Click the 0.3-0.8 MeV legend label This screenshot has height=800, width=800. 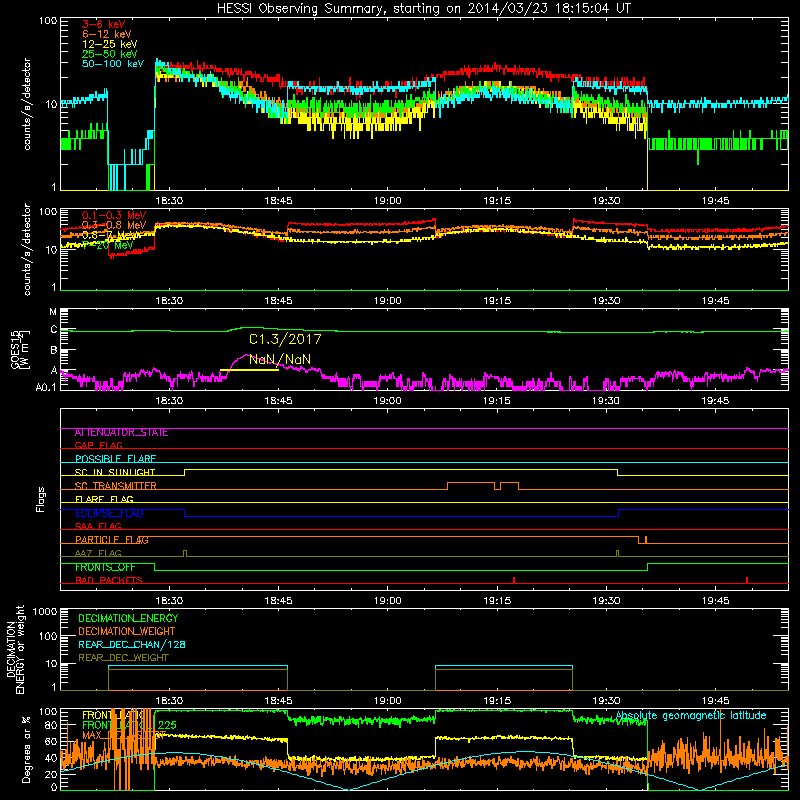pyautogui.click(x=114, y=225)
